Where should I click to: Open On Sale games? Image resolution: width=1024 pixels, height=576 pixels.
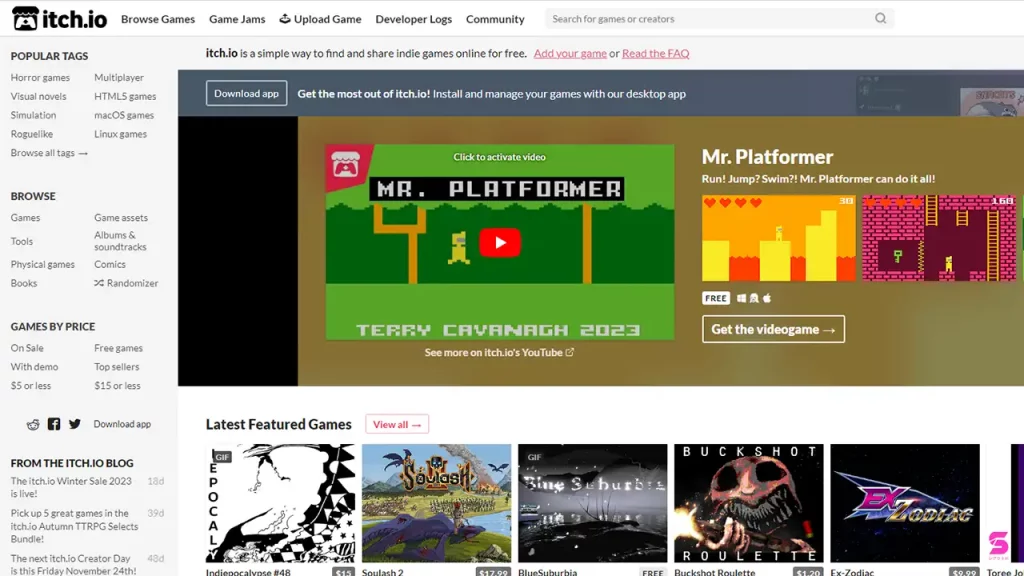27,348
